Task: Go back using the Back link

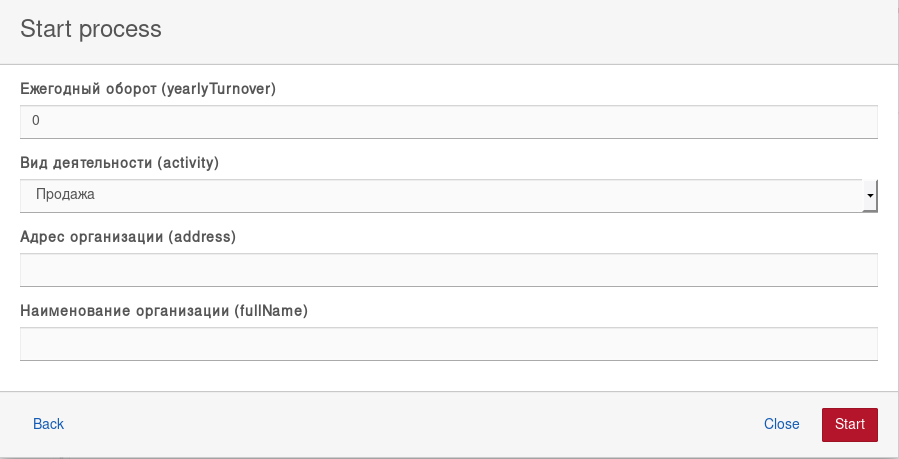Action: click(48, 424)
